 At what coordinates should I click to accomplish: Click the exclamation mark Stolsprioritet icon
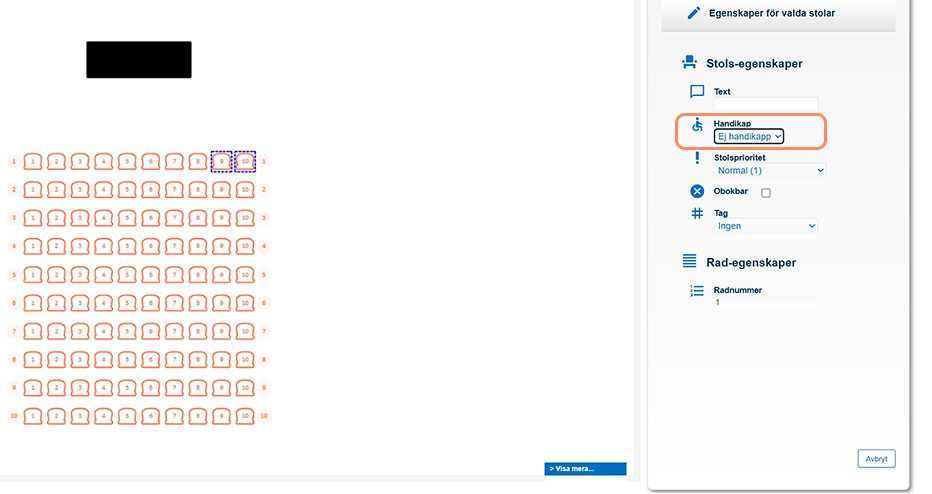click(697, 158)
